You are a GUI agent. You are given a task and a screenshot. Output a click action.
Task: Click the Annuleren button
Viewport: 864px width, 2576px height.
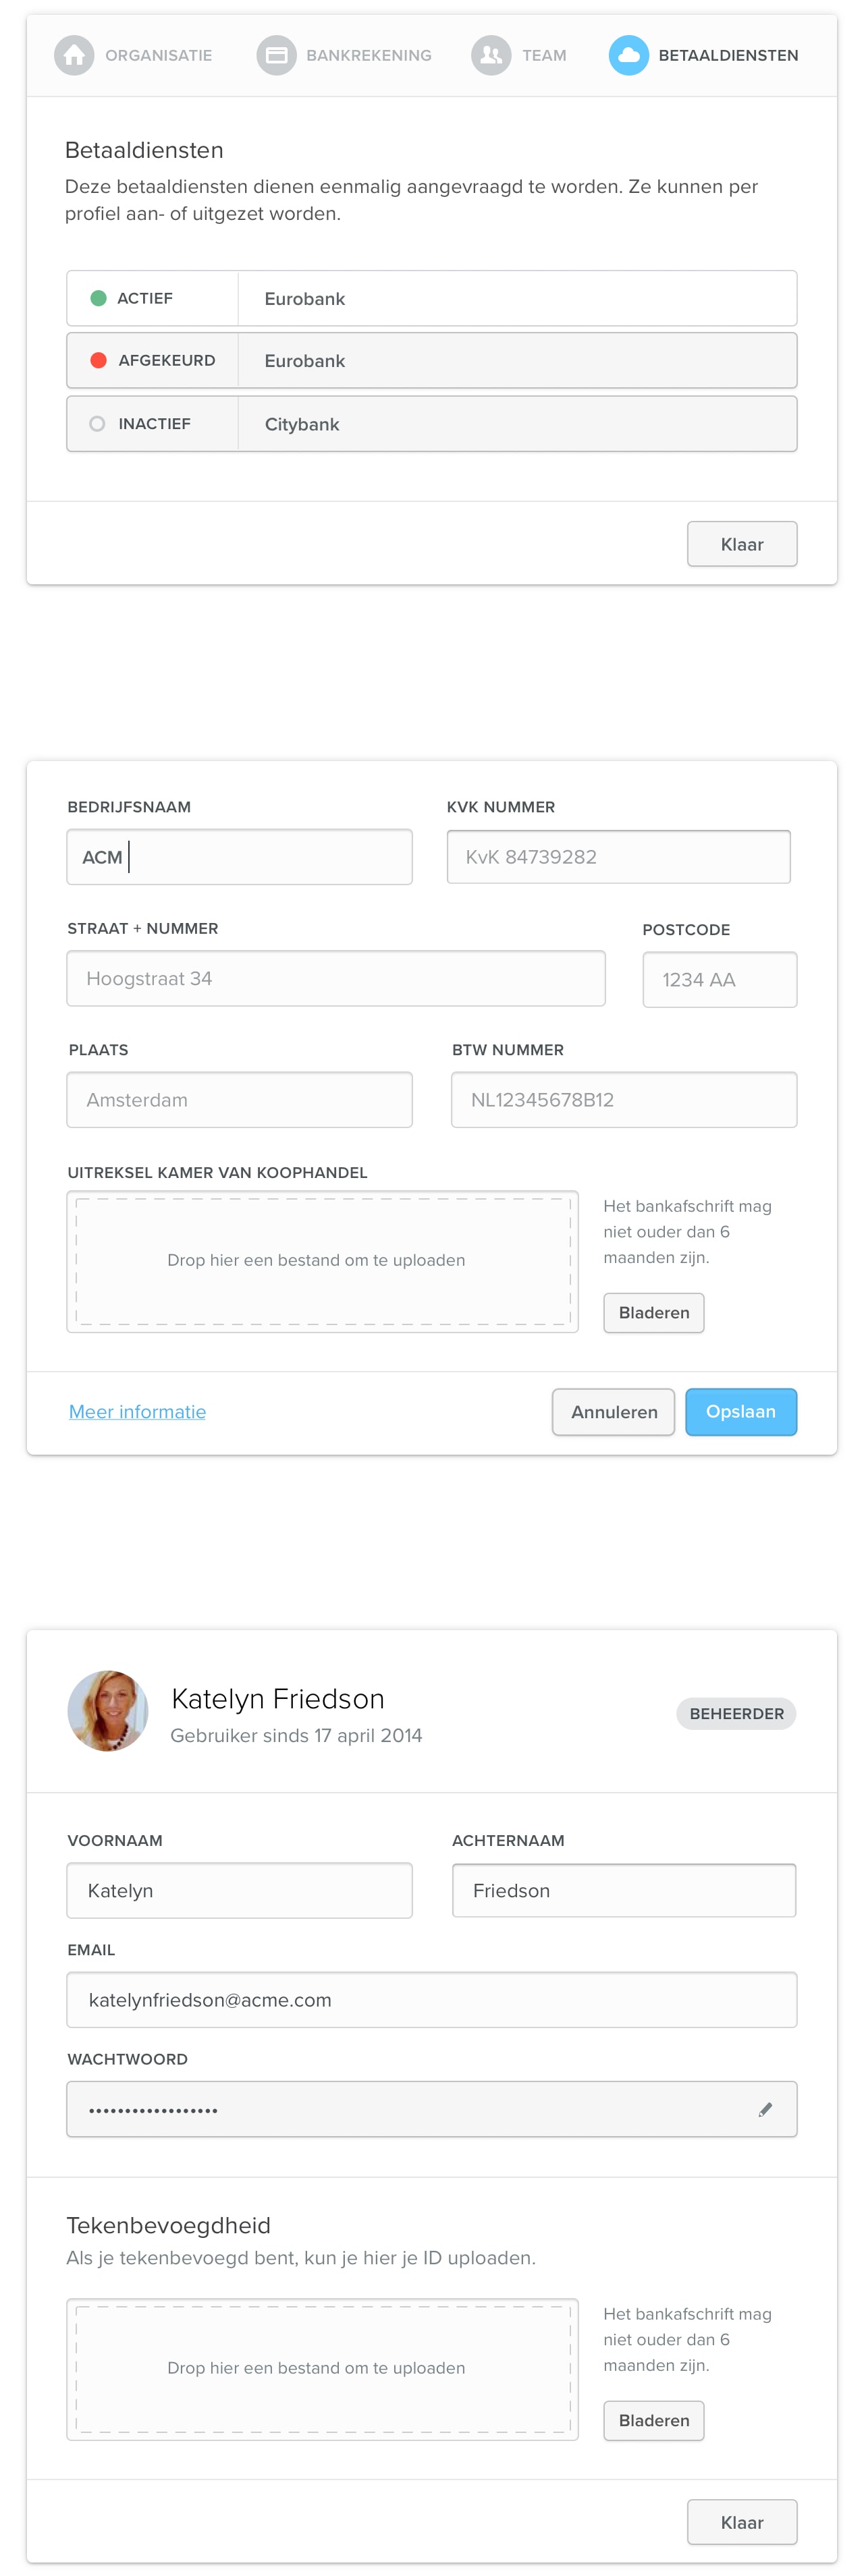pyautogui.click(x=612, y=1412)
